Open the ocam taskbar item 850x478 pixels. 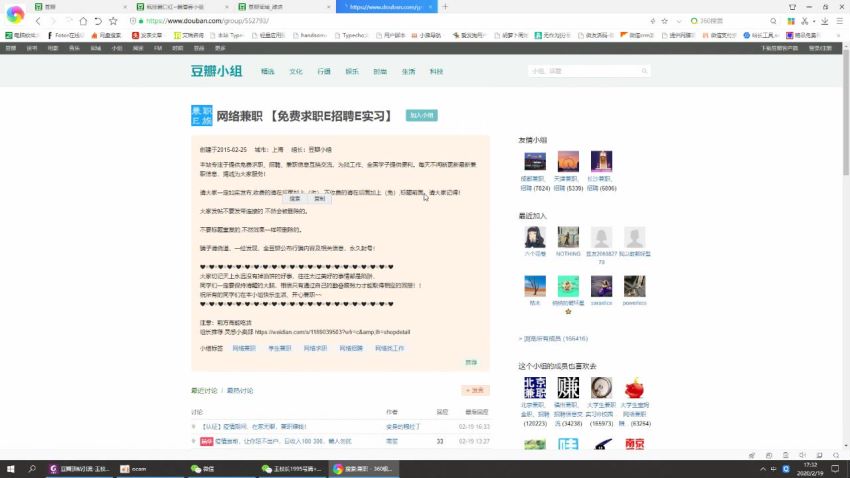point(150,469)
